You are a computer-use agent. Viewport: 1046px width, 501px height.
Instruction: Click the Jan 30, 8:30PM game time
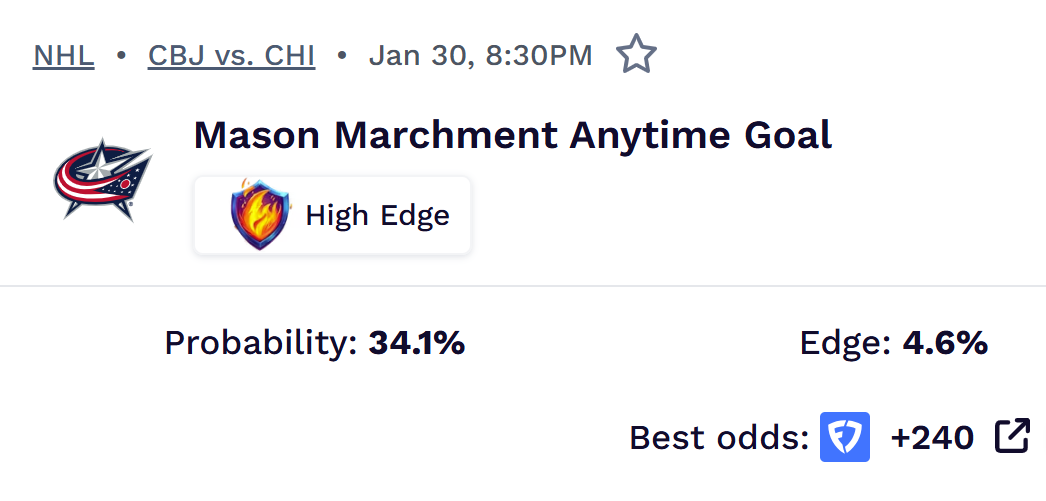[480, 56]
